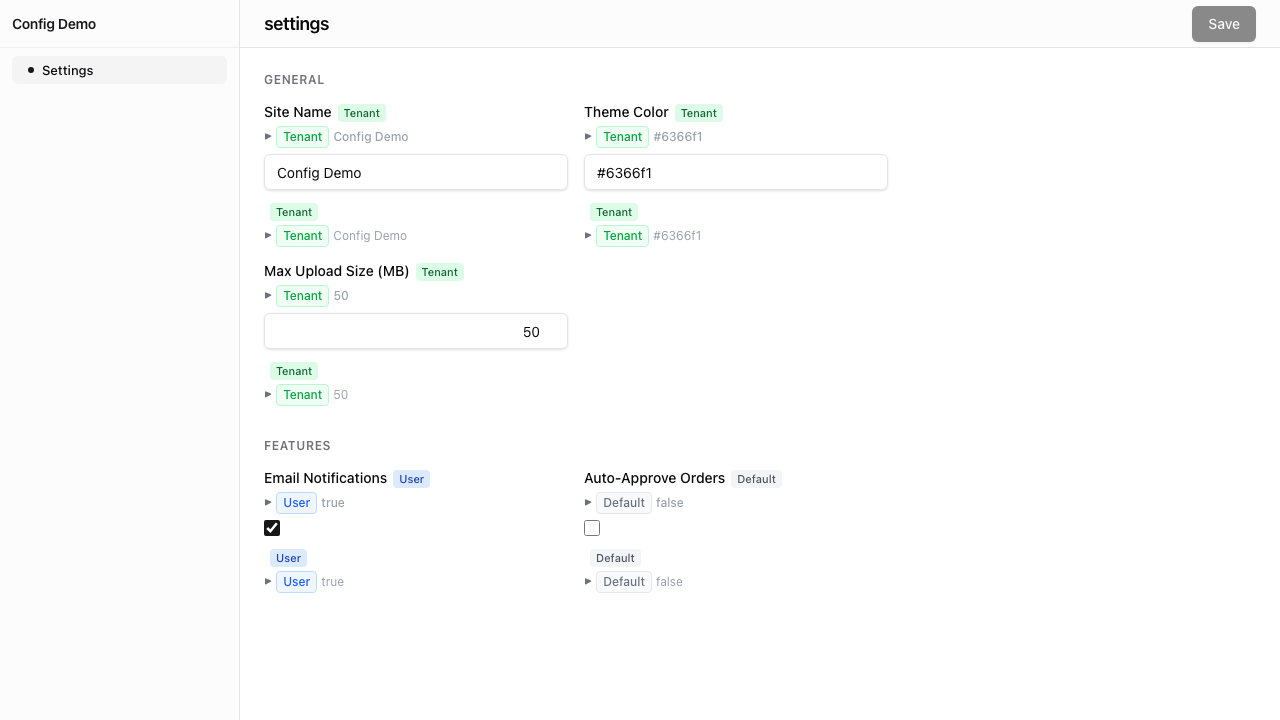Expand the Default triangle below Auto-Approve checkbox

tap(588, 581)
